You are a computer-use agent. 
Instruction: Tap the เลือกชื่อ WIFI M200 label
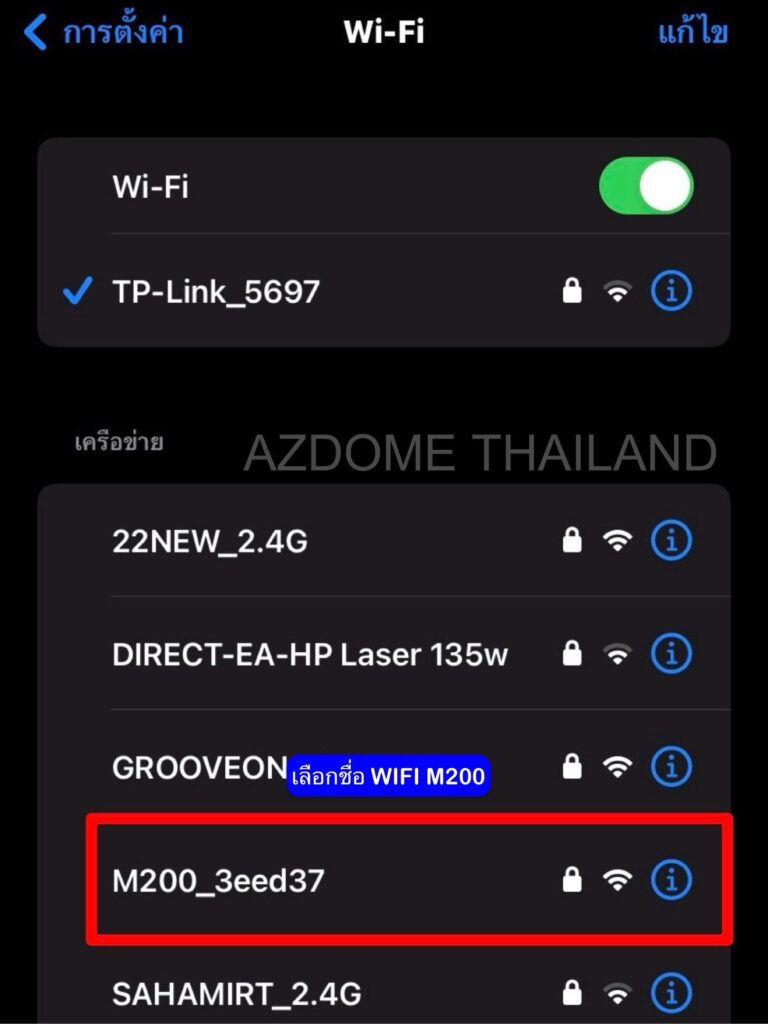coord(389,776)
